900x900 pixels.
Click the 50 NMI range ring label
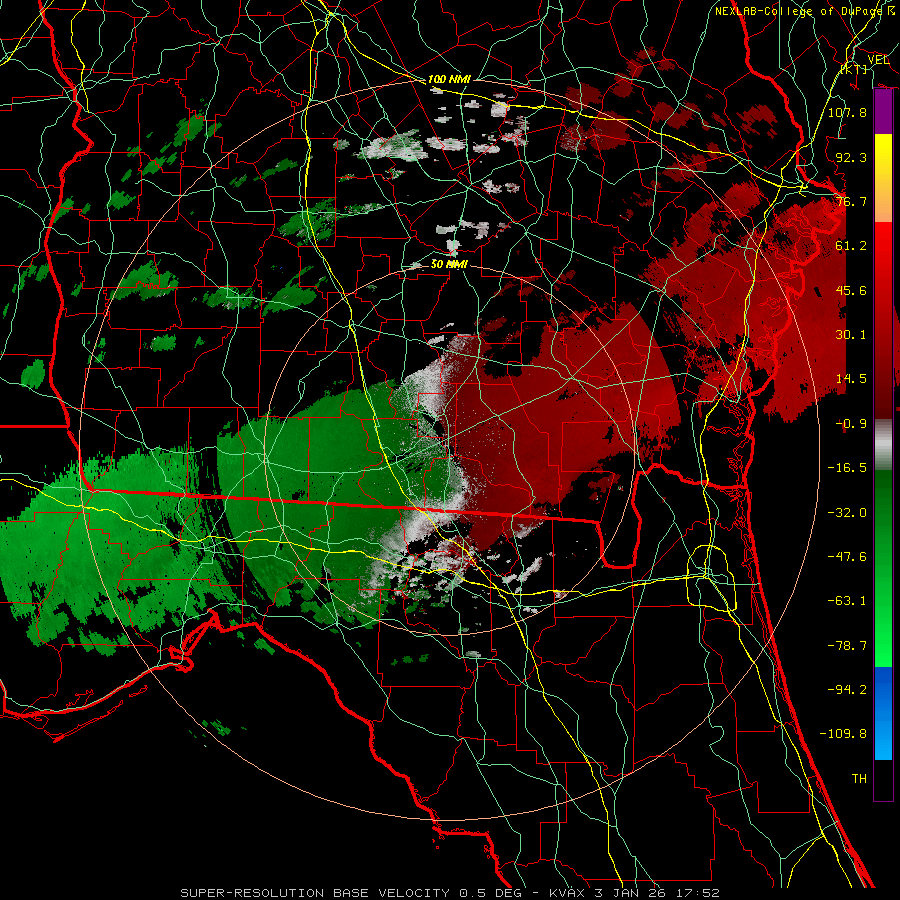click(449, 264)
